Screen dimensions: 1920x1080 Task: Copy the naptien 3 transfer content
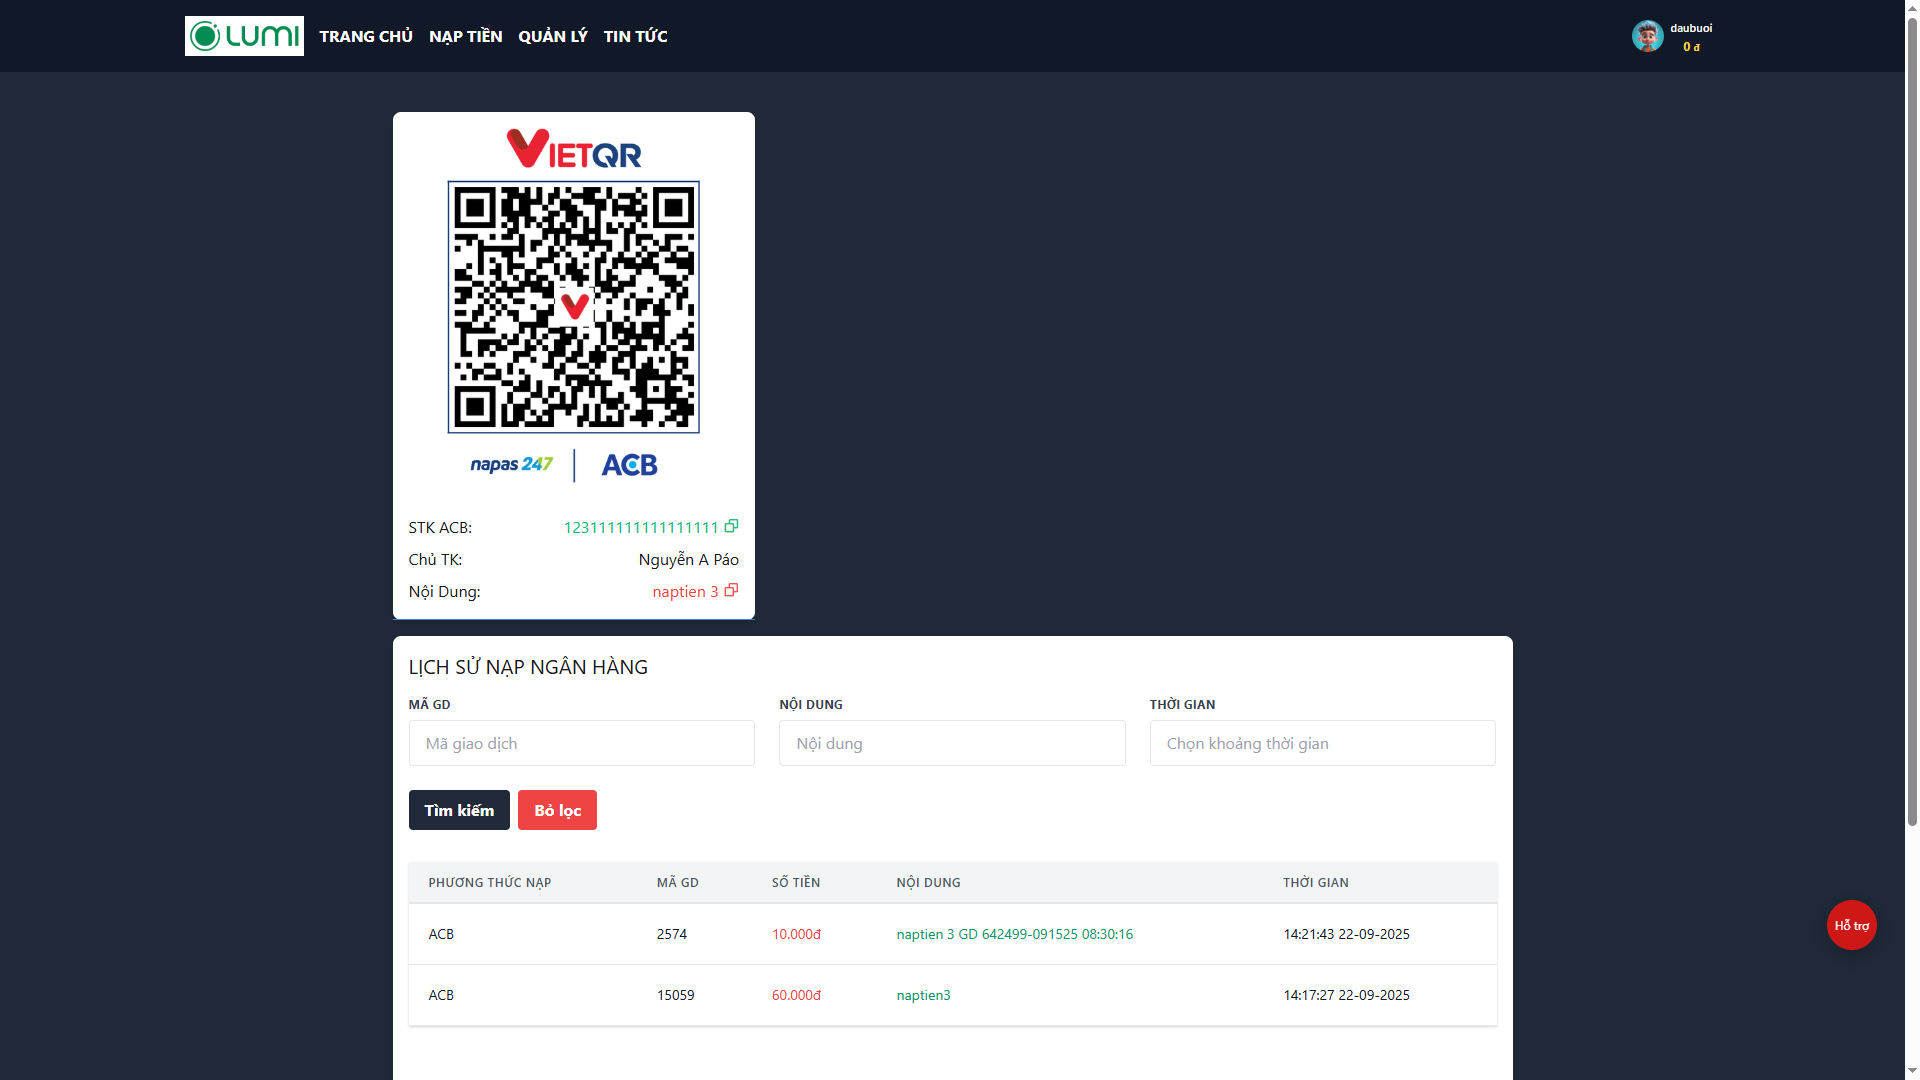pos(731,590)
